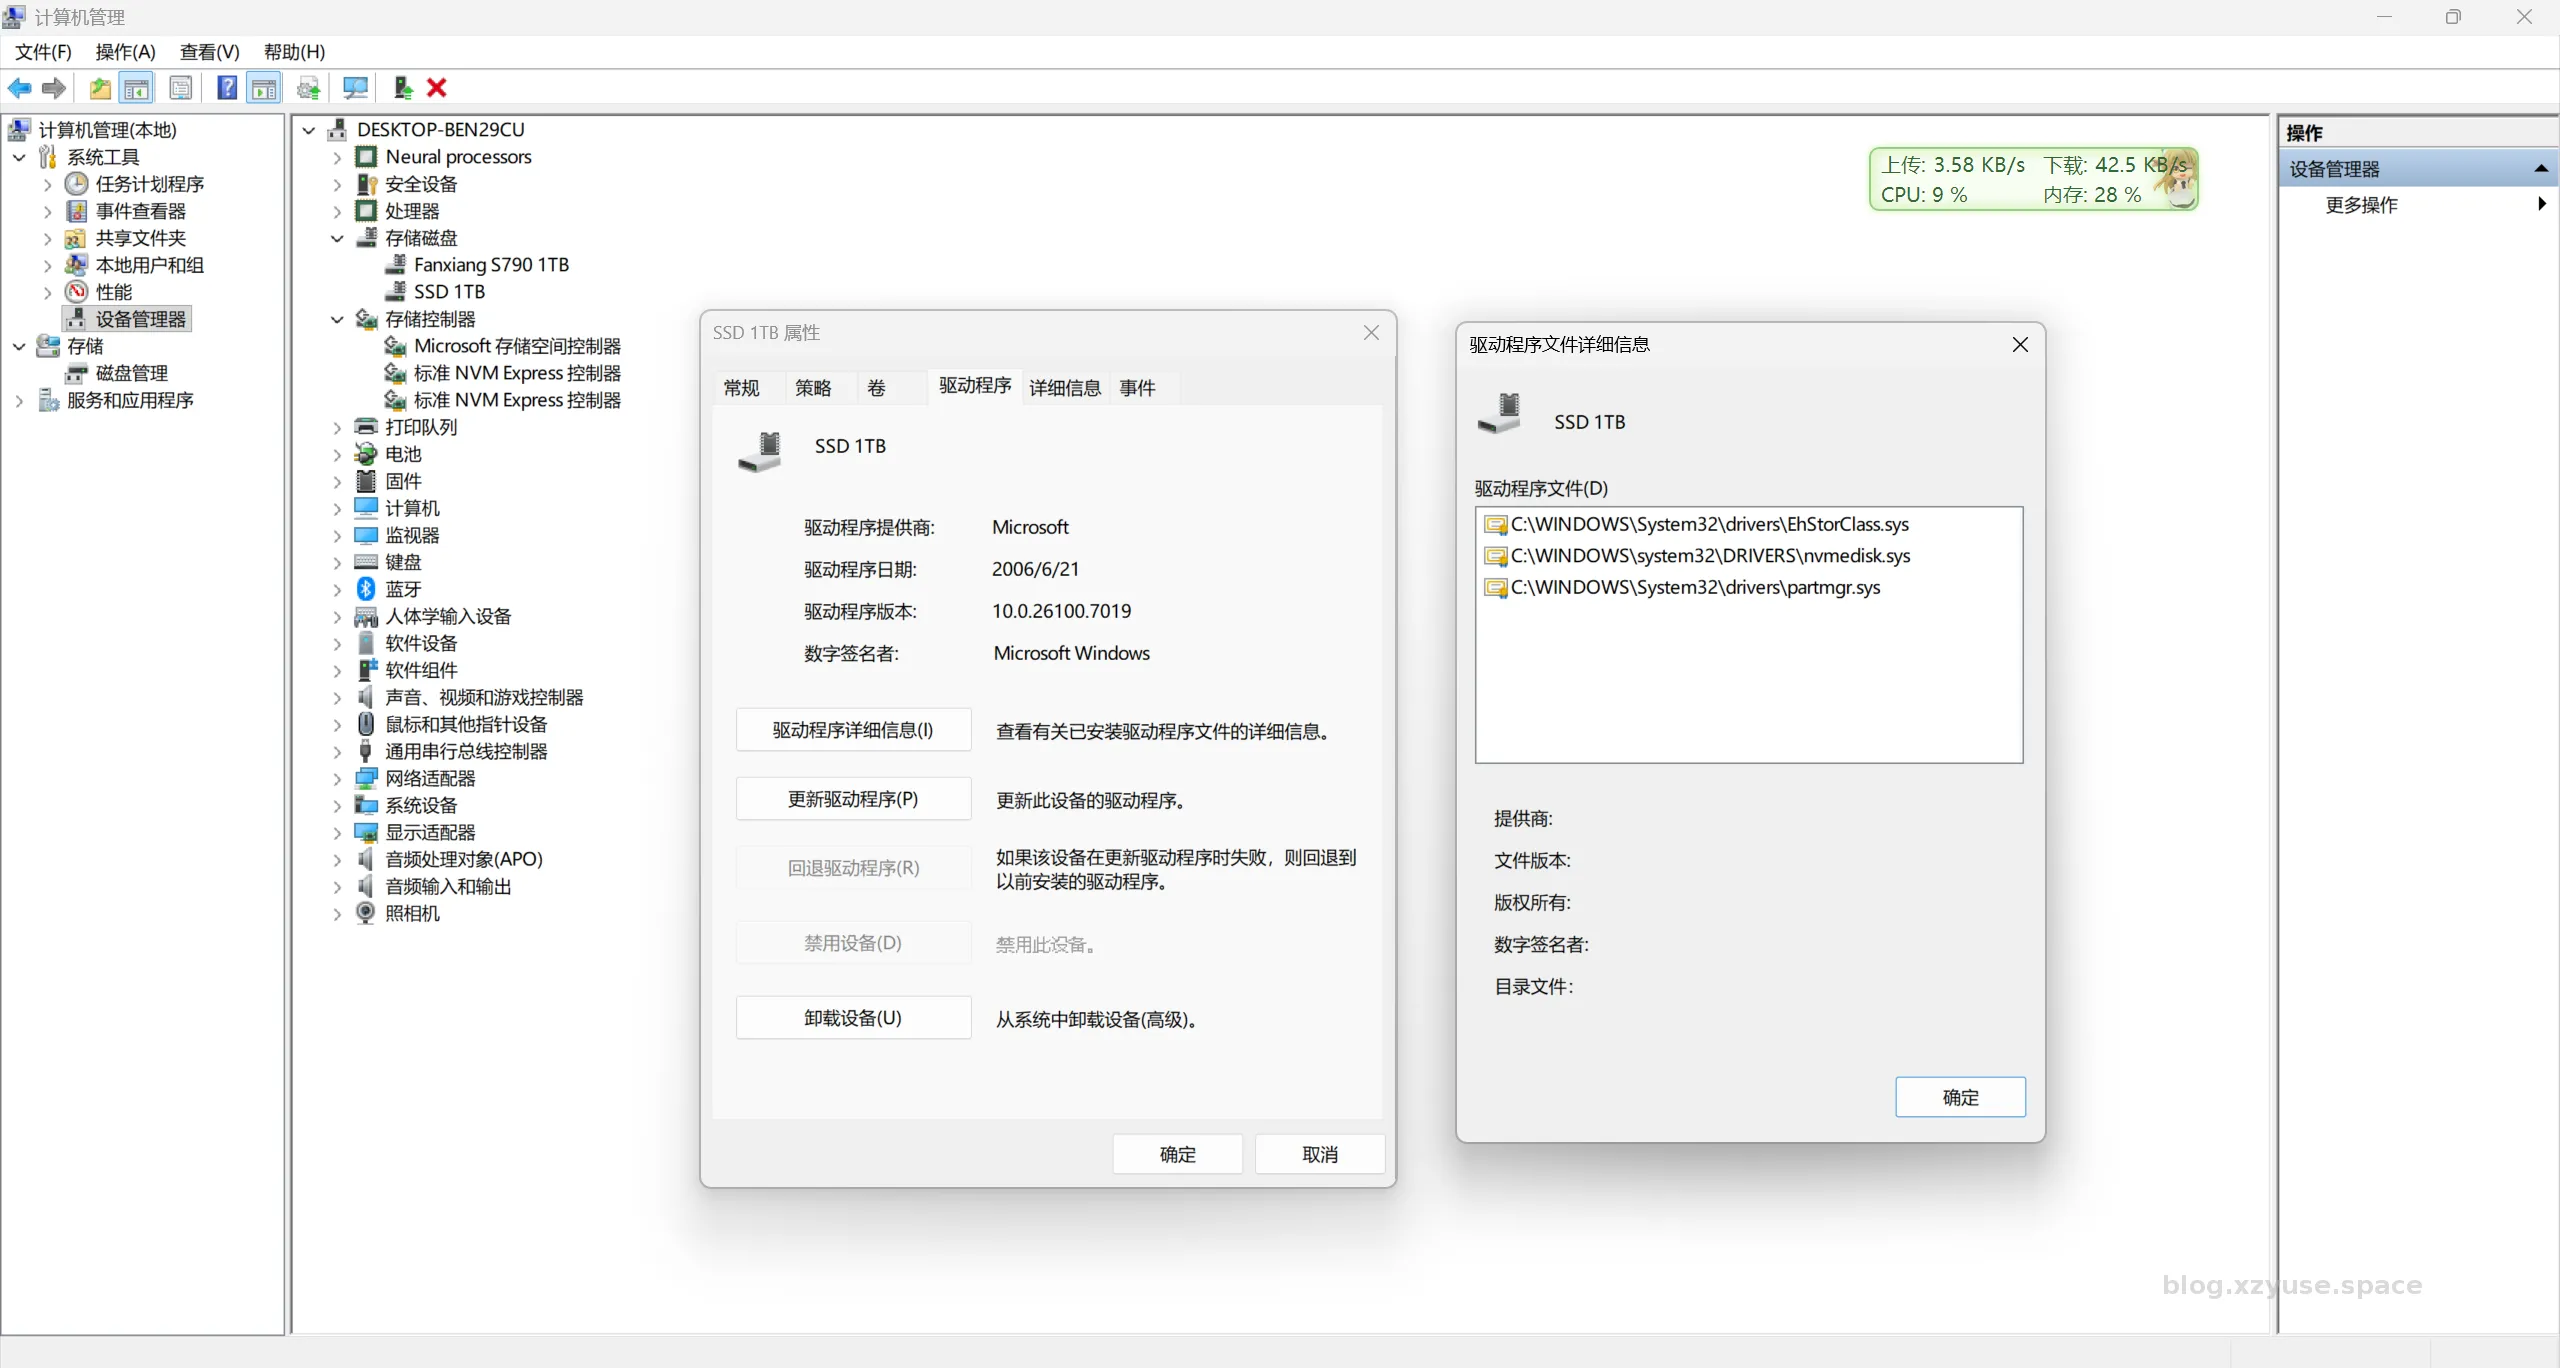Open 更多操作 submenu in actions pane
Screen dimensions: 2560x1368
point(2361,205)
